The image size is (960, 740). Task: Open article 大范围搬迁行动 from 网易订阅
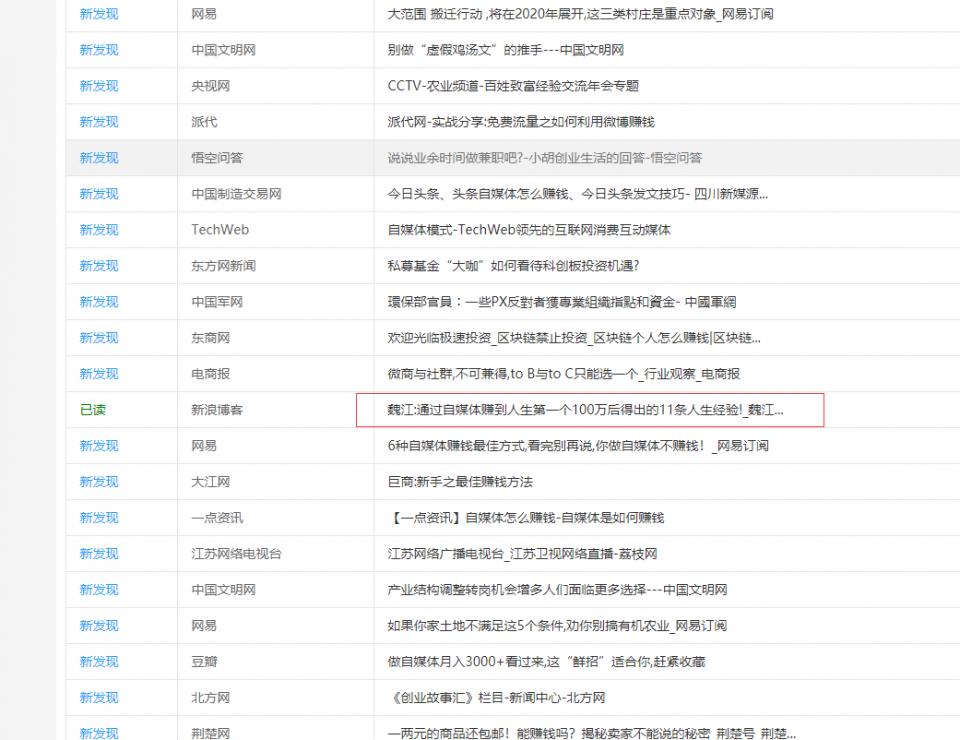click(x=580, y=14)
